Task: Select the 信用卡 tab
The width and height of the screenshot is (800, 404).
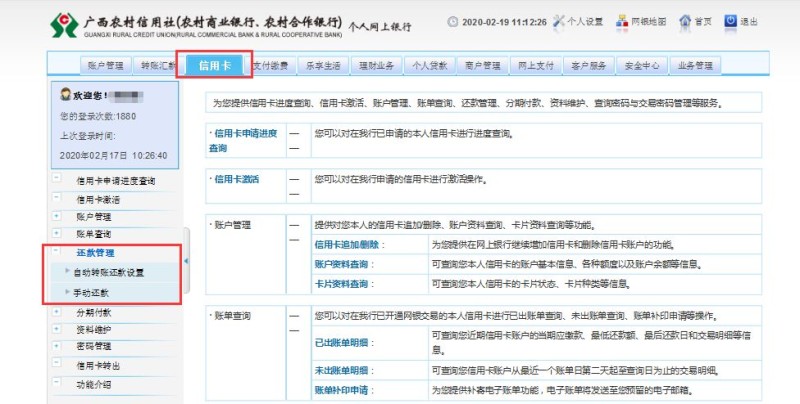Action: (214, 65)
